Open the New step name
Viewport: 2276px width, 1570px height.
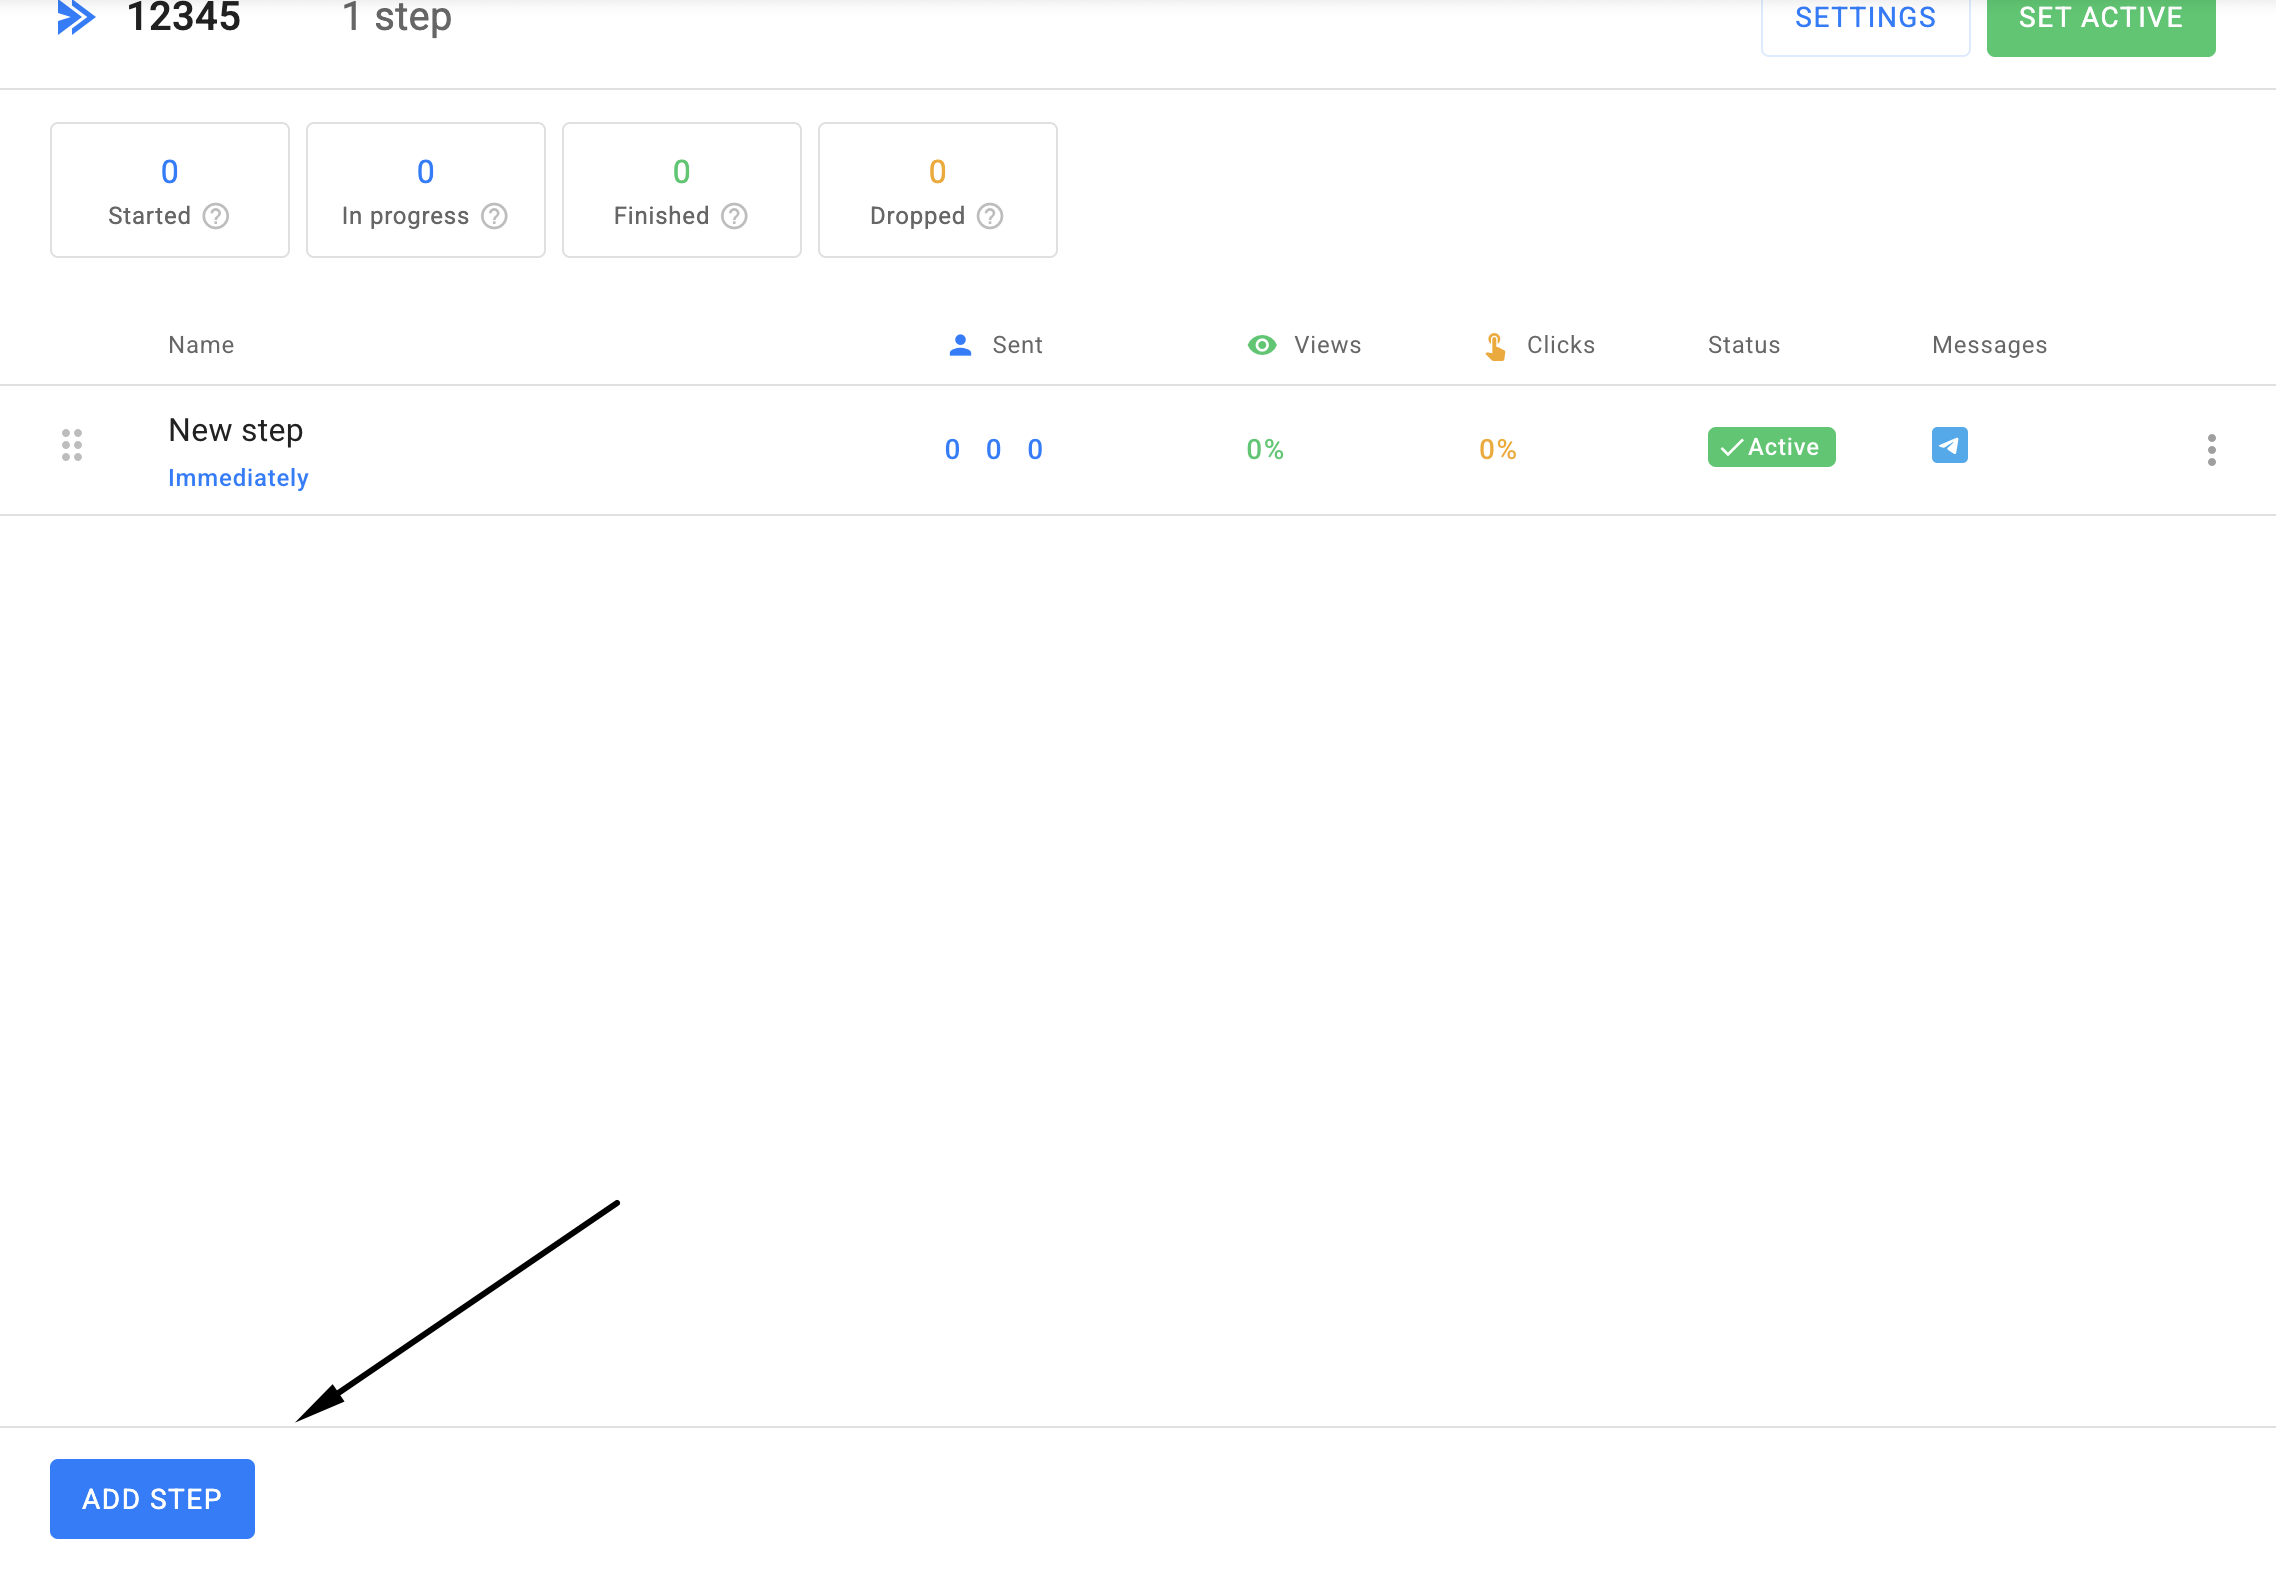click(x=236, y=430)
